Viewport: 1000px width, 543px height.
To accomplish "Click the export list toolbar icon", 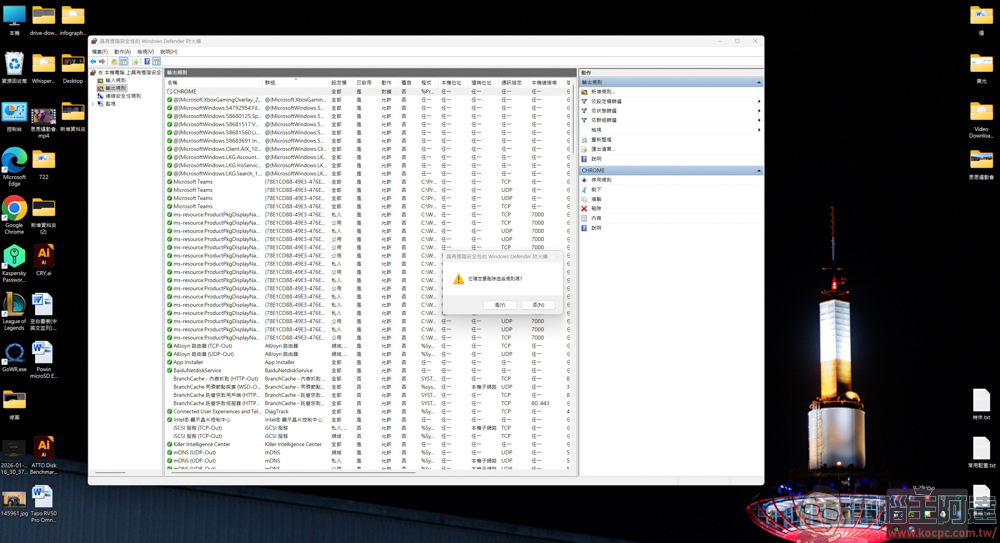I will (135, 62).
